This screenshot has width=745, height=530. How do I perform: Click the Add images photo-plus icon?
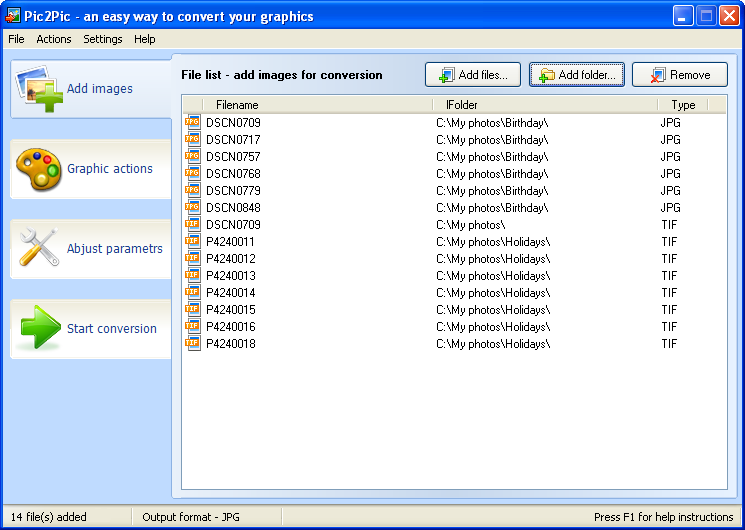(x=39, y=88)
